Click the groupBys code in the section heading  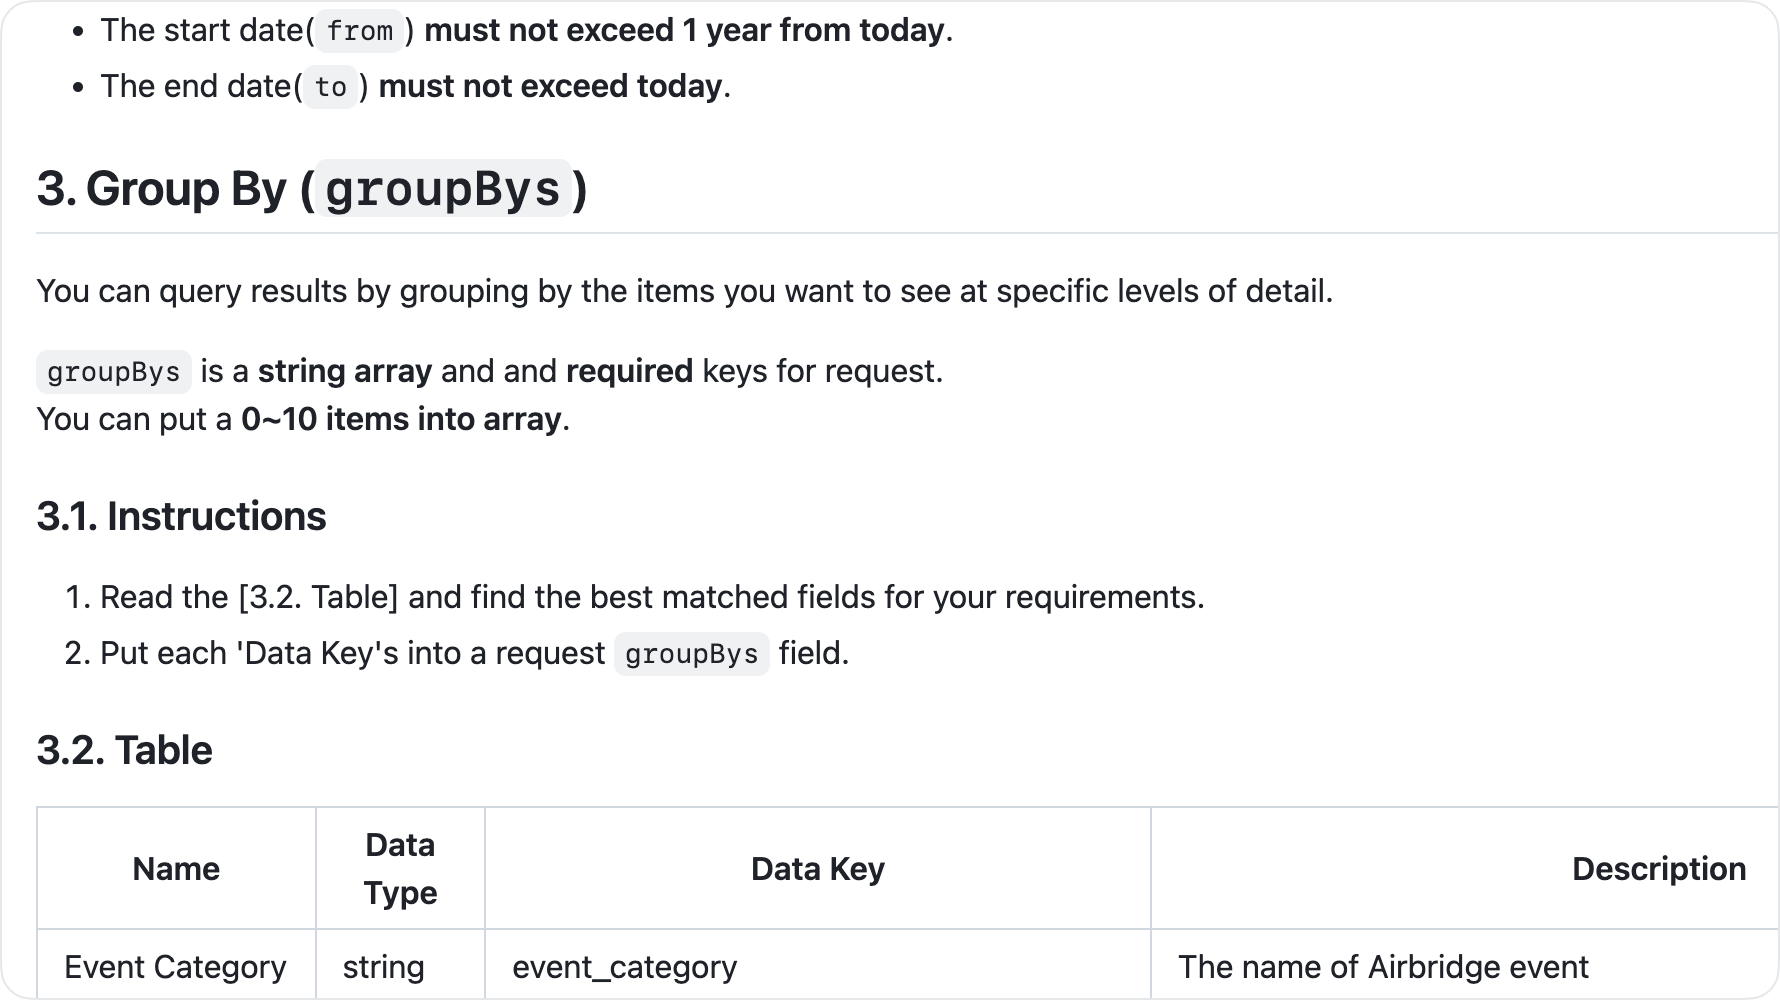[443, 189]
